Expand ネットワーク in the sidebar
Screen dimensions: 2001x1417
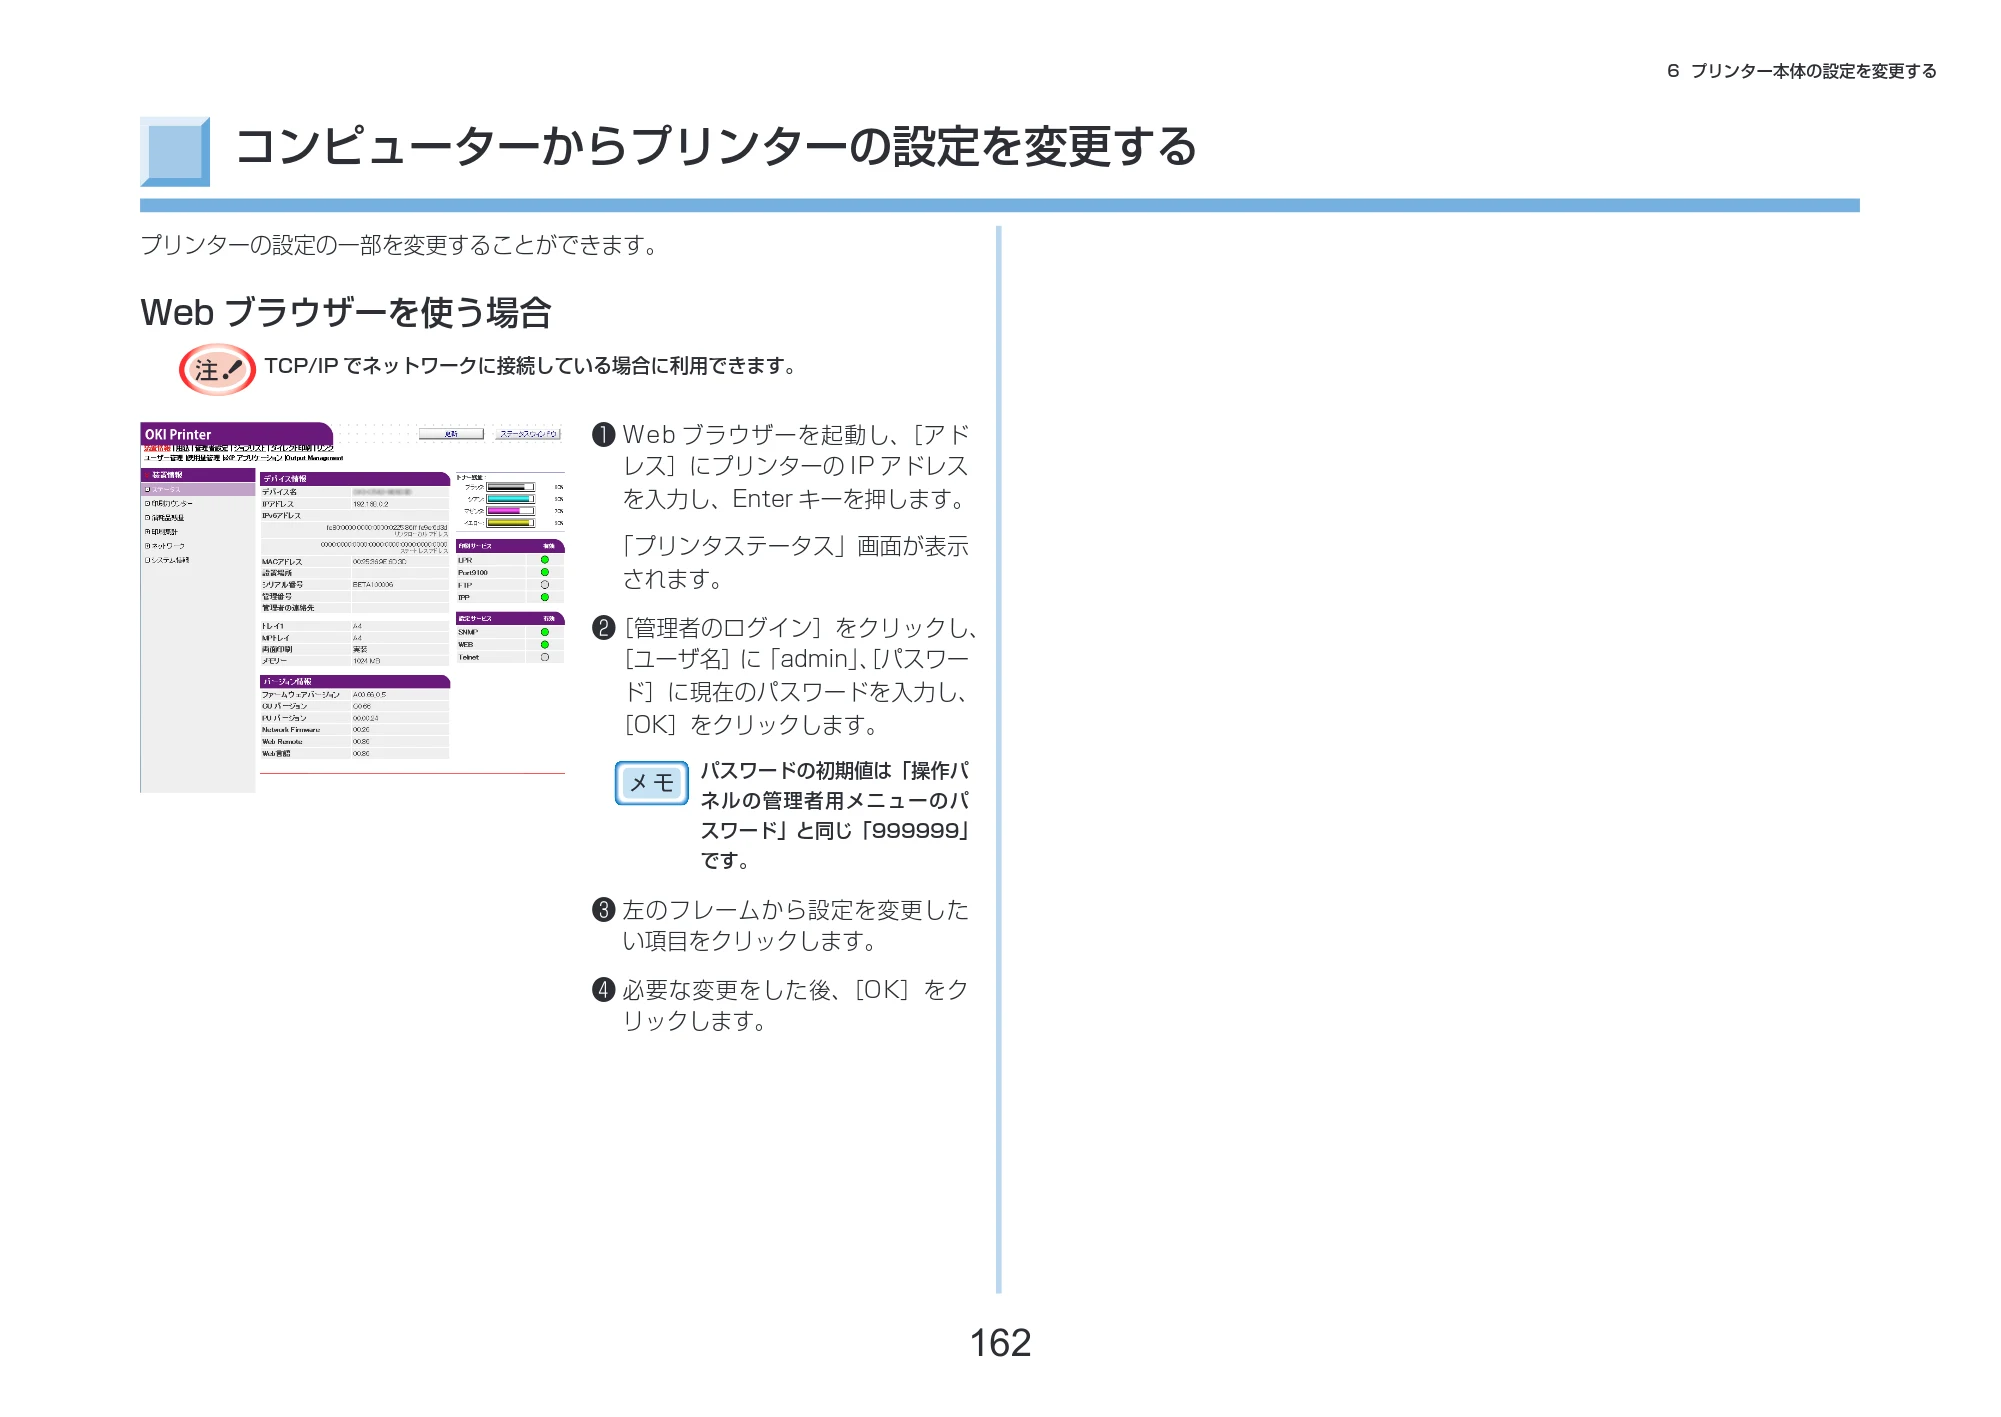(164, 546)
